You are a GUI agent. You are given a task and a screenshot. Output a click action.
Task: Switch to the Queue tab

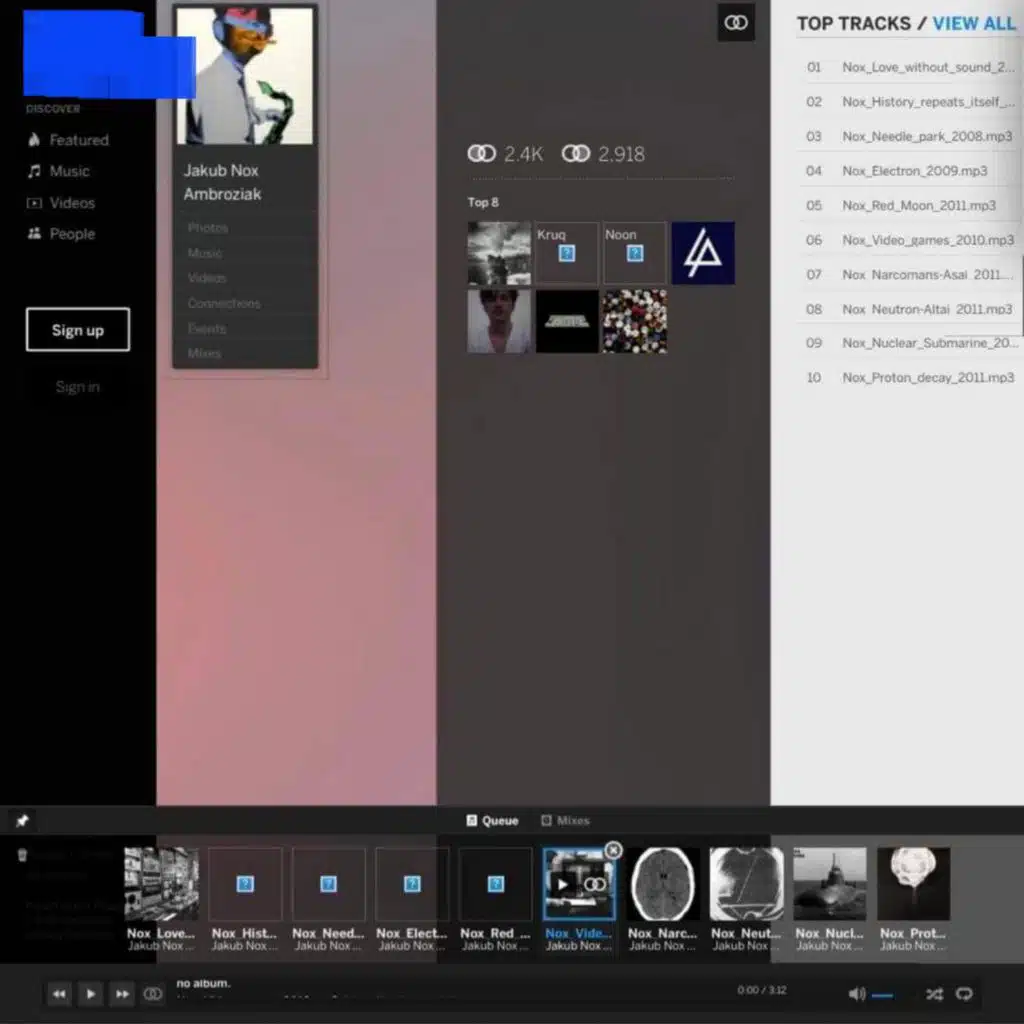pos(492,821)
